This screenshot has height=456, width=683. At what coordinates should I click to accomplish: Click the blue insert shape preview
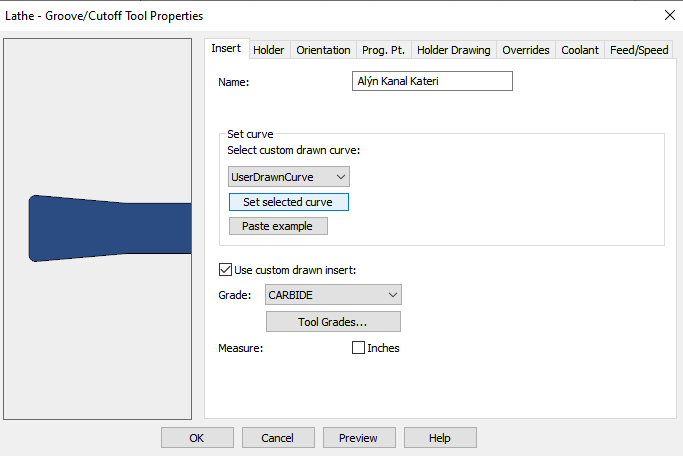[110, 228]
